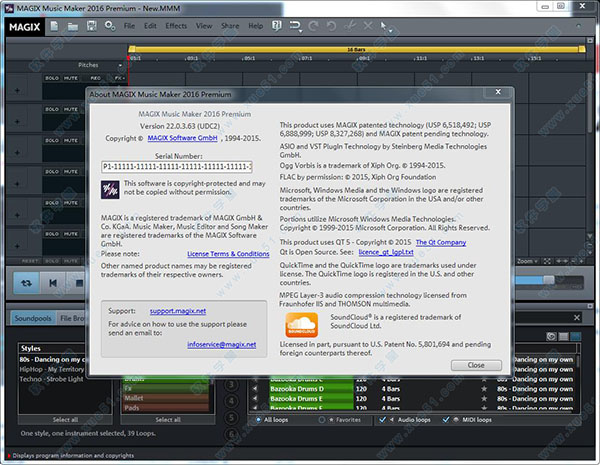Screen dimensions: 600x465
Task: Click the SoundCloud logo in About dialog
Action: (302, 325)
